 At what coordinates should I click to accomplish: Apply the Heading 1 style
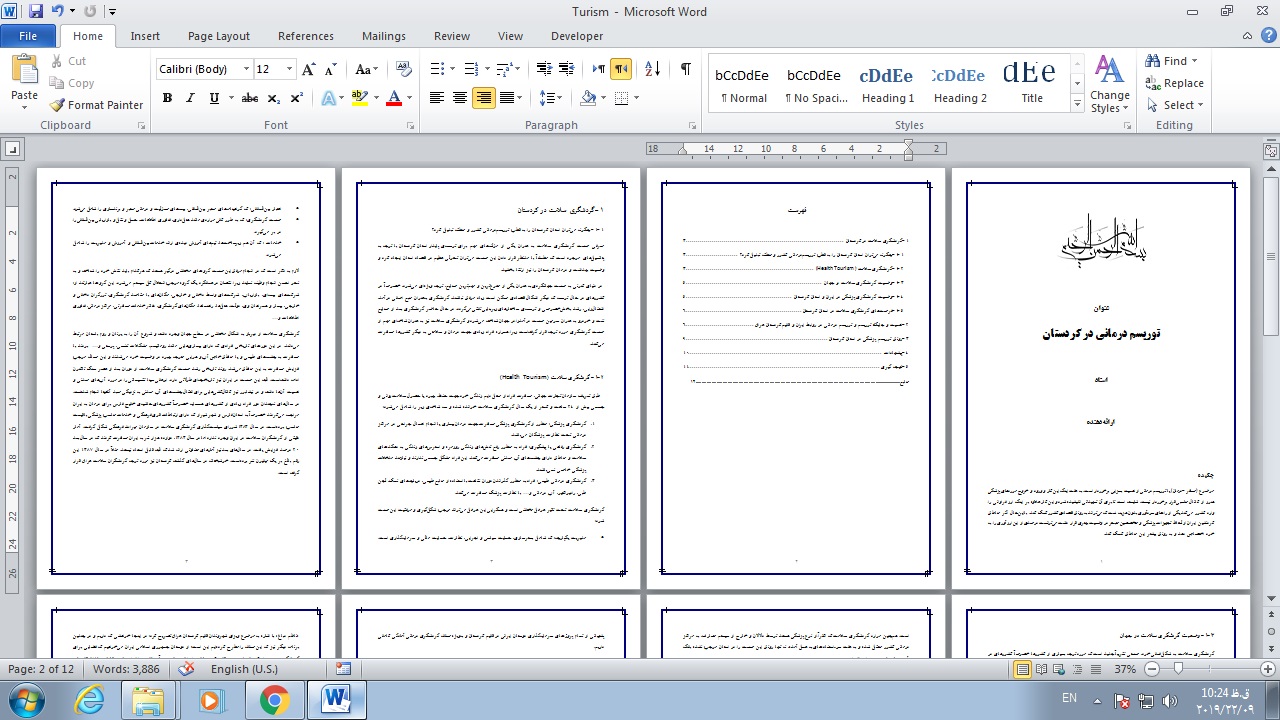(887, 84)
